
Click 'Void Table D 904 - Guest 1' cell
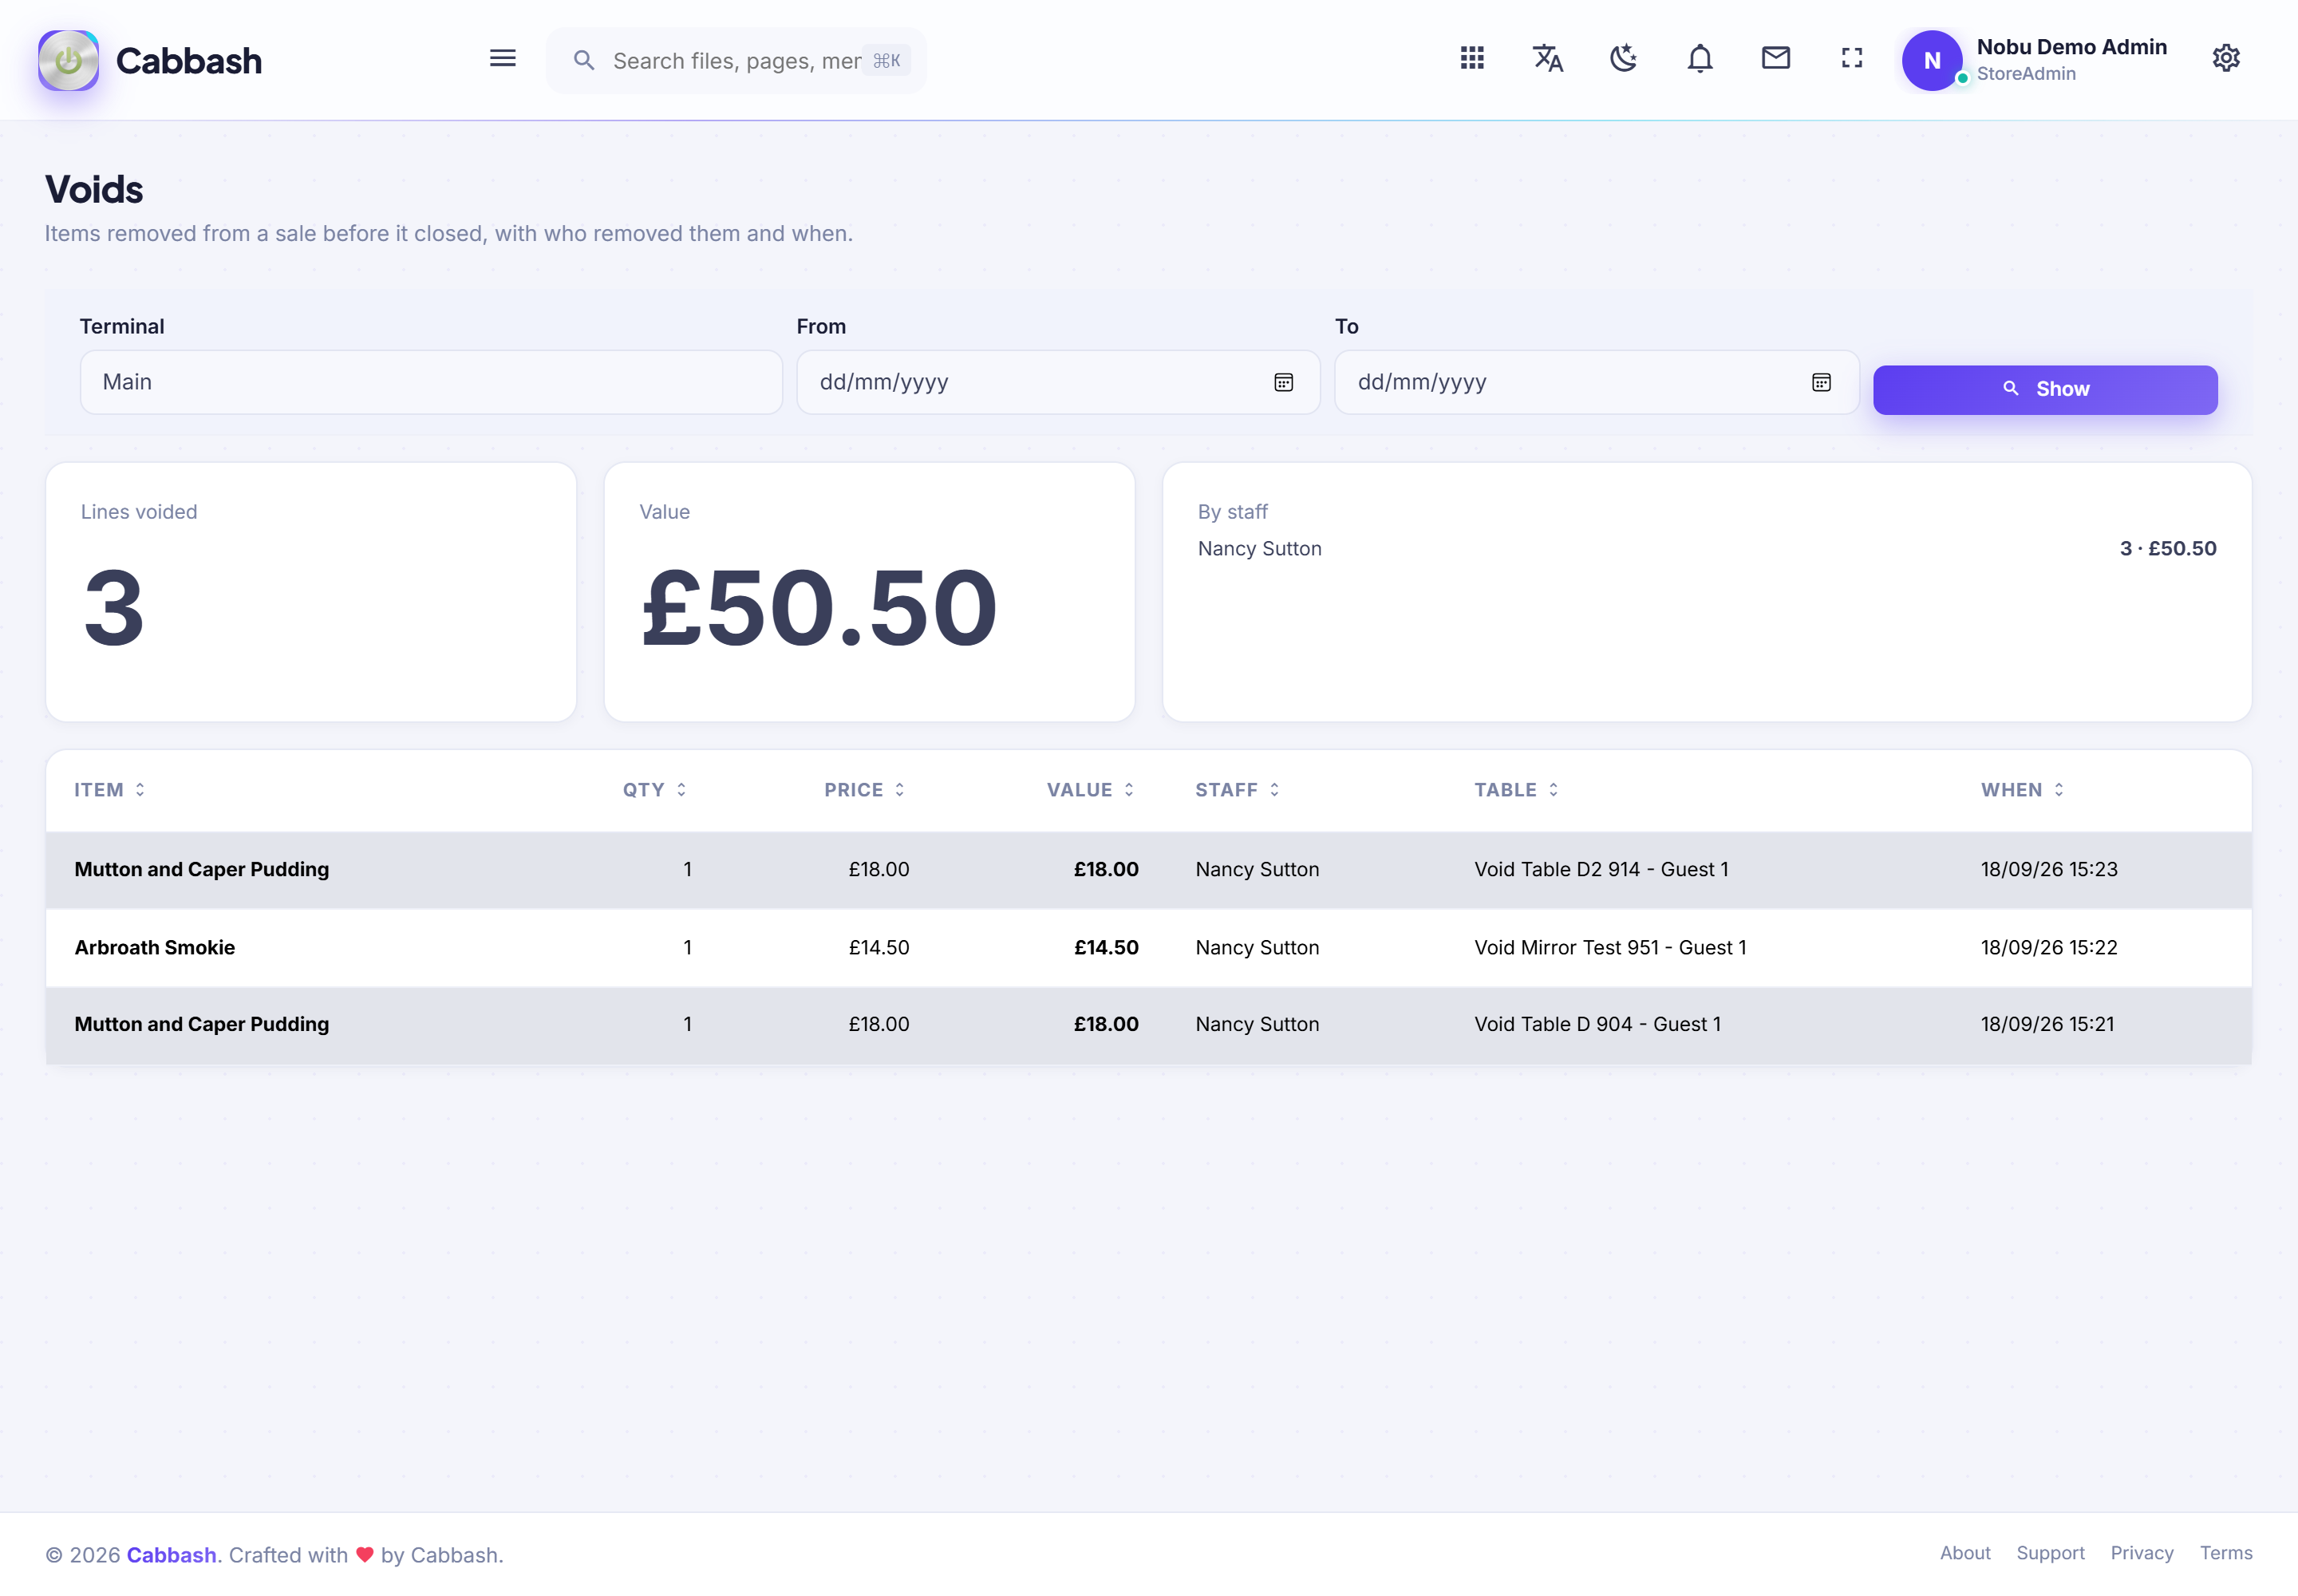1597,1024
